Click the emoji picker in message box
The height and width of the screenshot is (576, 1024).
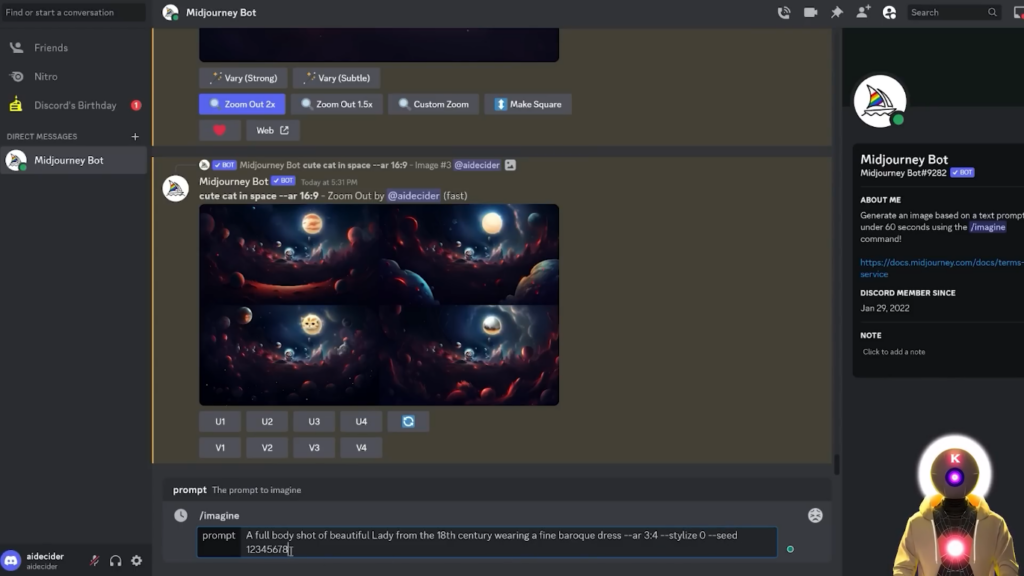[x=815, y=516]
